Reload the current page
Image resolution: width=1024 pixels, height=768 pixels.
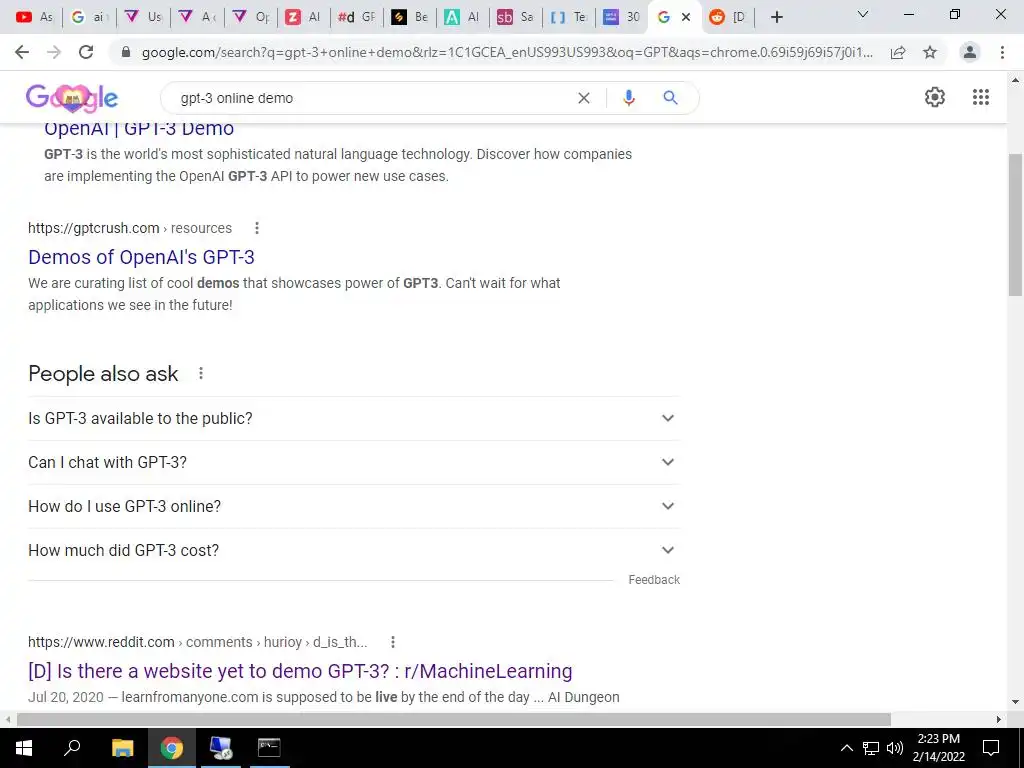tap(86, 52)
